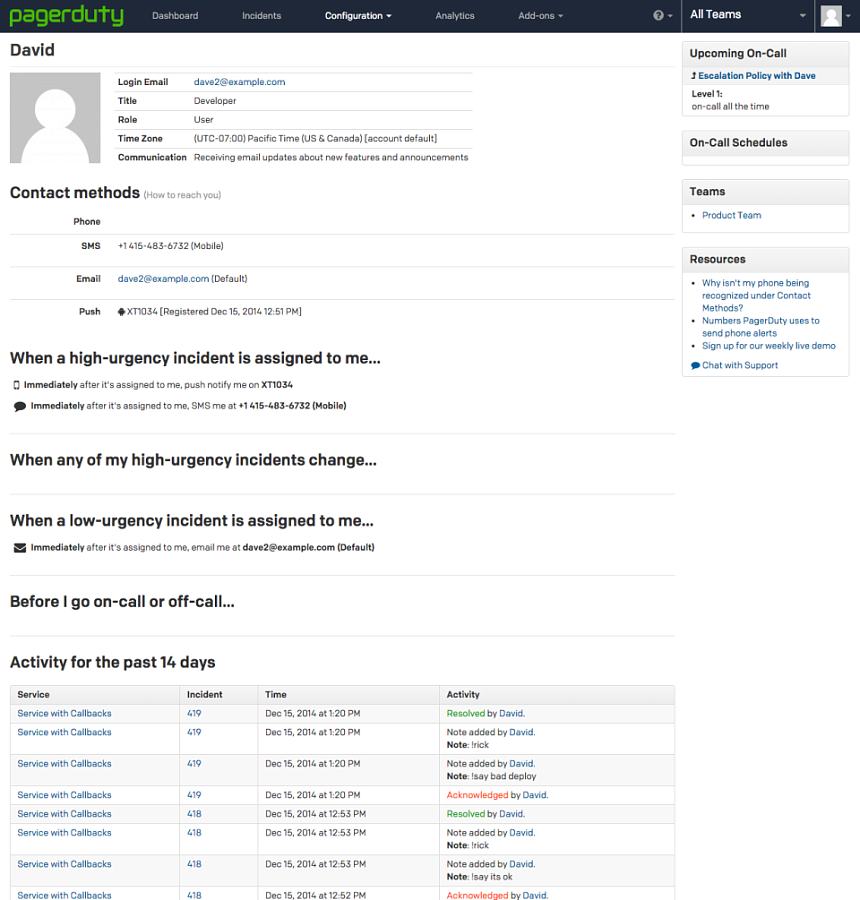The height and width of the screenshot is (900, 860).
Task: Open the help question mark menu
Action: (x=662, y=15)
